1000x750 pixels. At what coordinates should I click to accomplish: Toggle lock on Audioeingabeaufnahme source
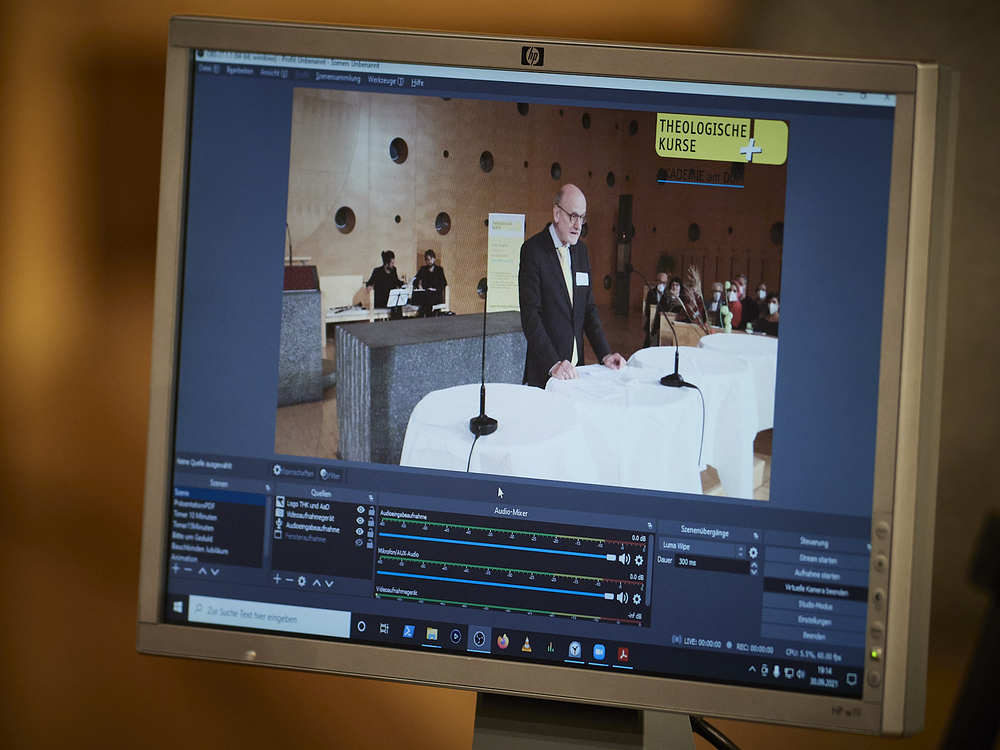tap(371, 530)
